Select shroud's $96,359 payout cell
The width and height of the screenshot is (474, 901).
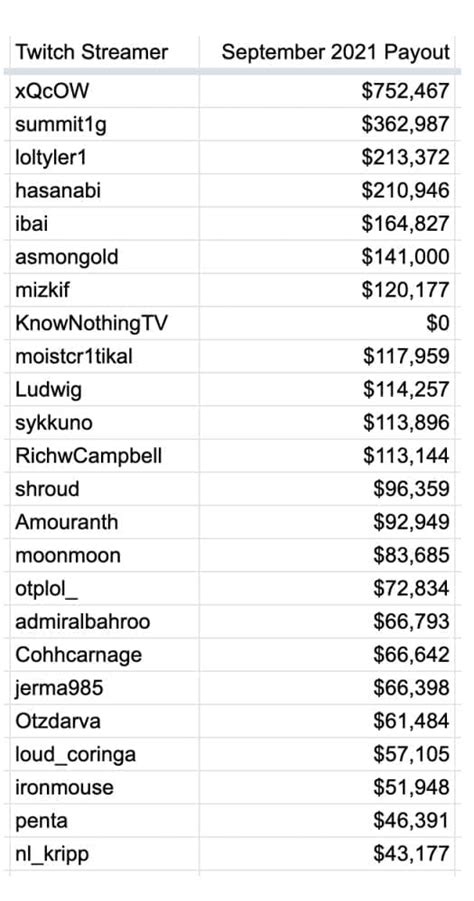(x=327, y=489)
